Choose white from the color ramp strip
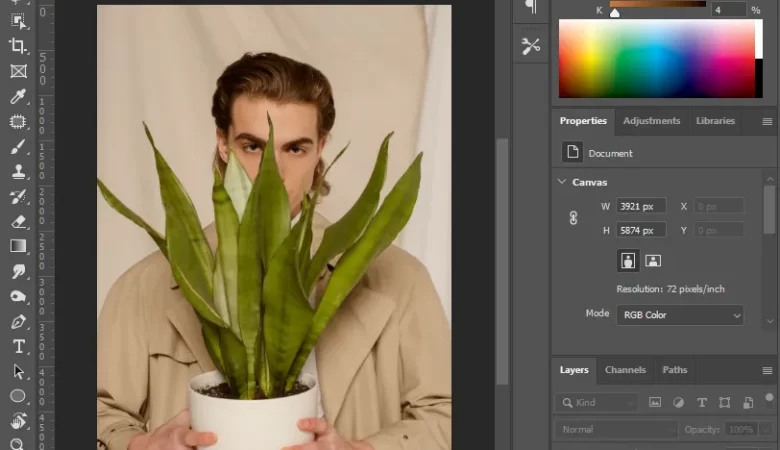This screenshot has width=780, height=450. [759, 39]
